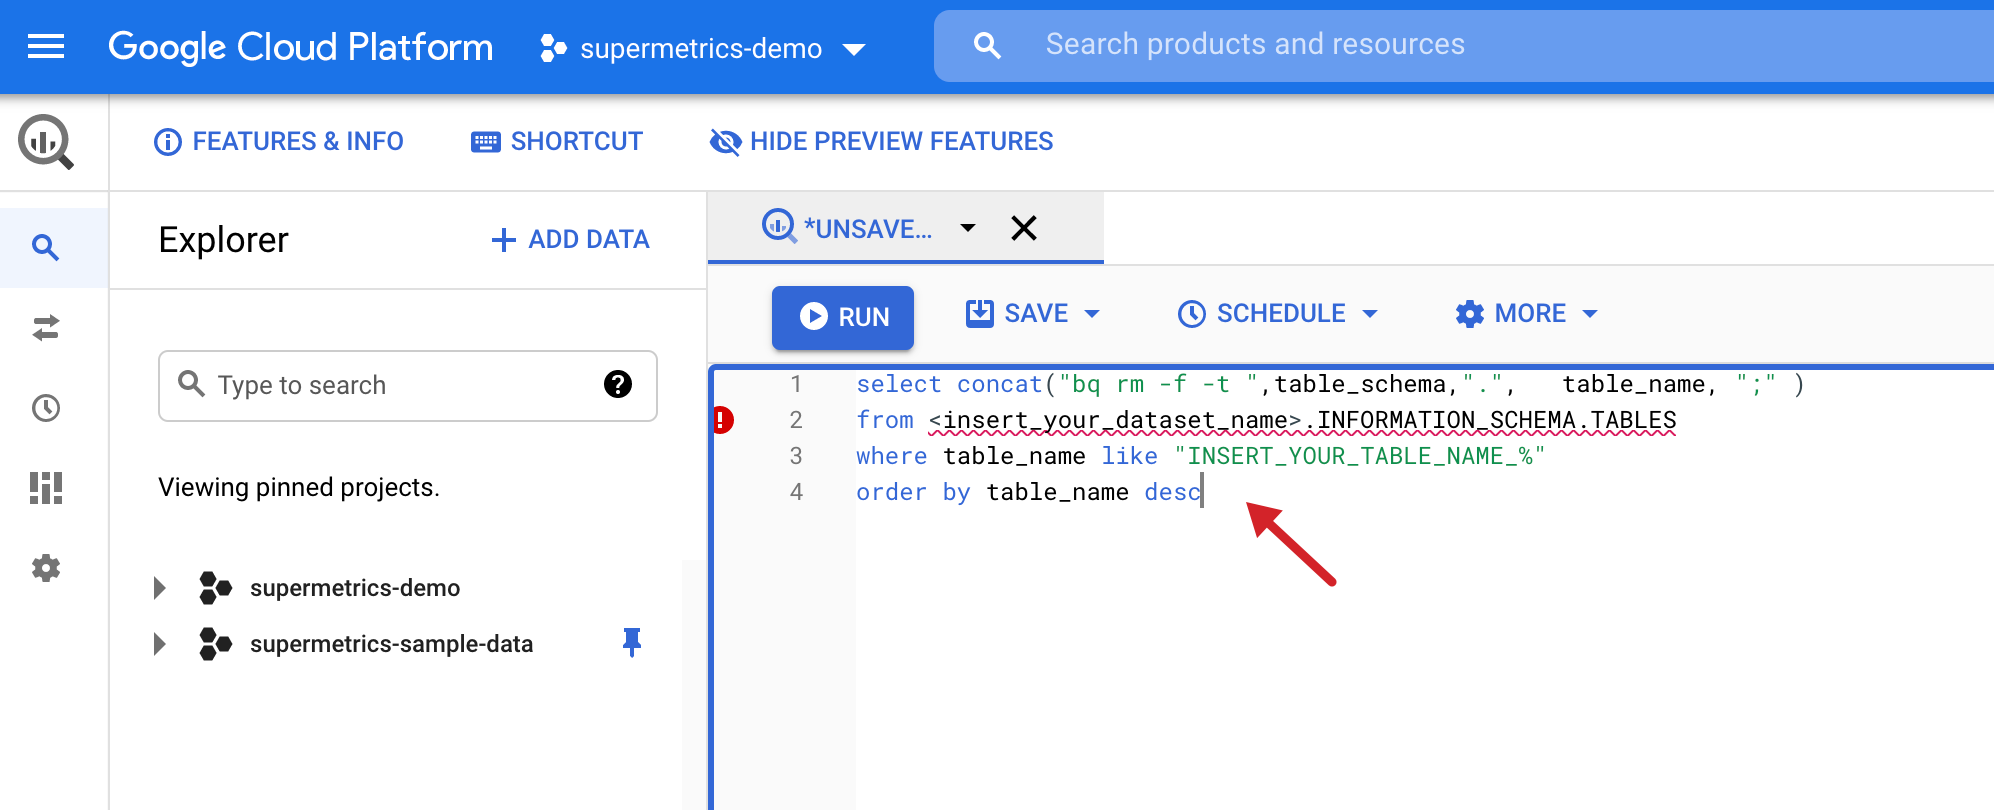Click the help question mark in Explorer search
The width and height of the screenshot is (1994, 810).
618,384
